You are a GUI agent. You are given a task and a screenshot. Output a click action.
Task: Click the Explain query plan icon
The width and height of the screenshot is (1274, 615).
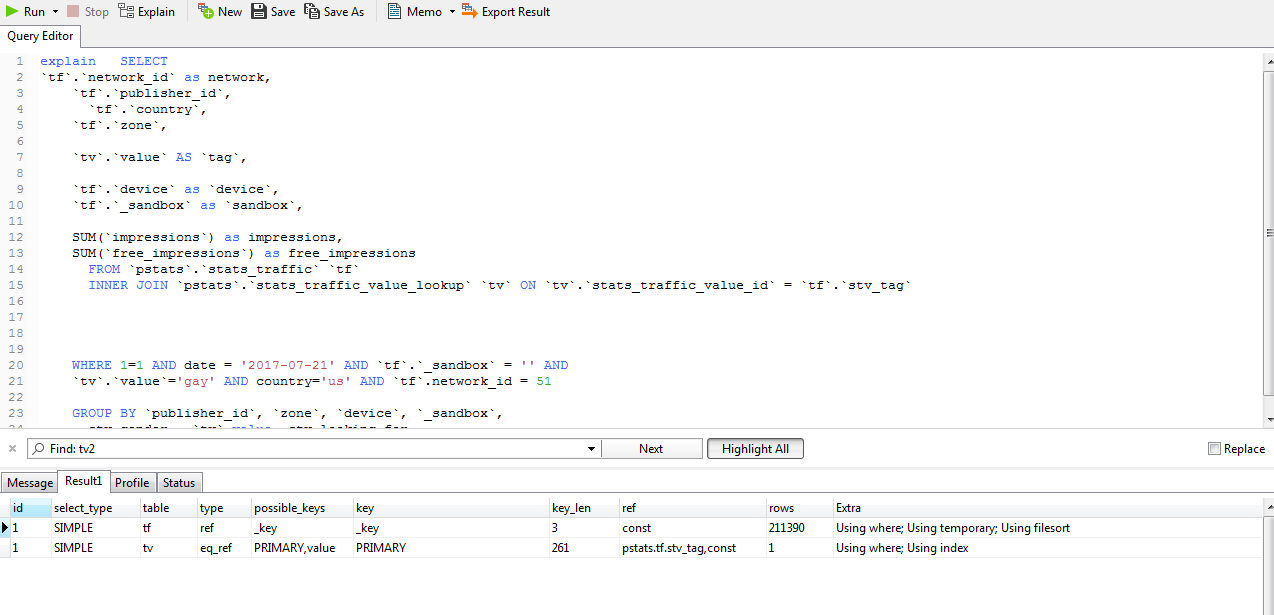point(126,12)
